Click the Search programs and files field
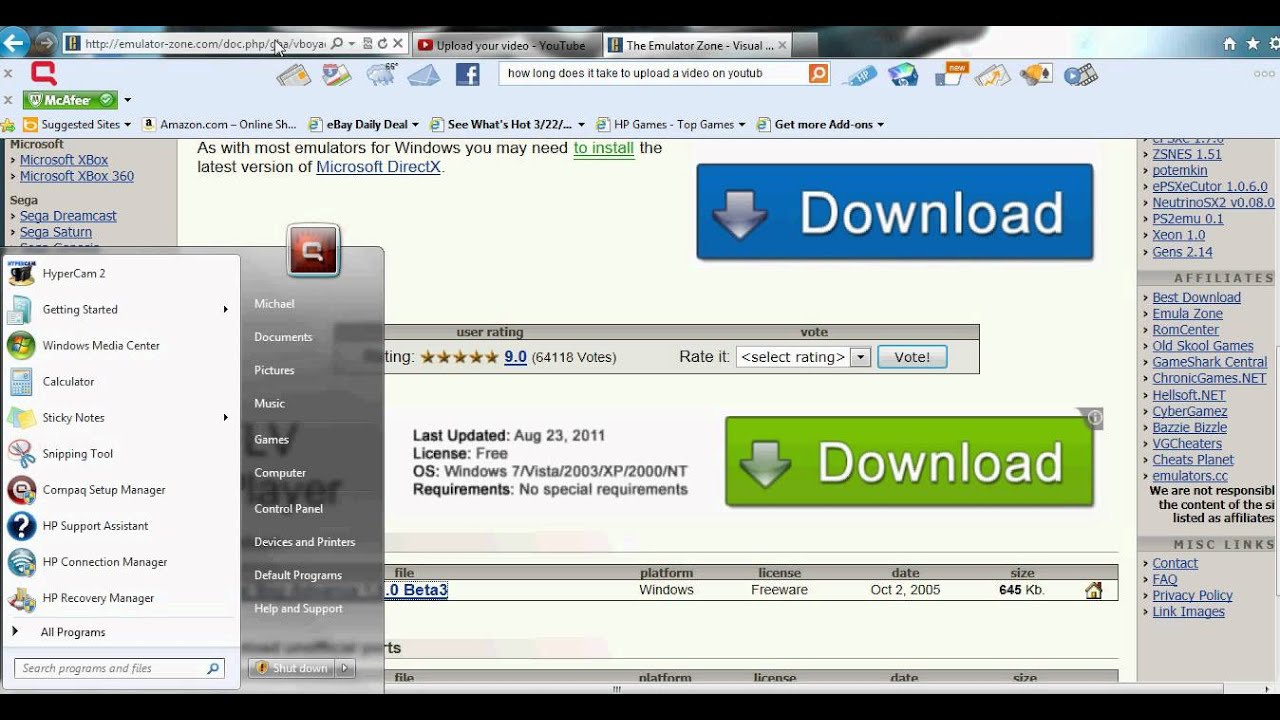The height and width of the screenshot is (720, 1280). 118,668
